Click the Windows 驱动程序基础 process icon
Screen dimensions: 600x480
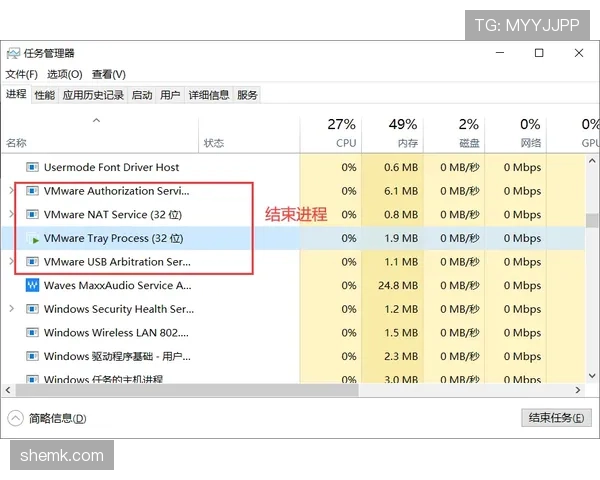click(x=32, y=356)
